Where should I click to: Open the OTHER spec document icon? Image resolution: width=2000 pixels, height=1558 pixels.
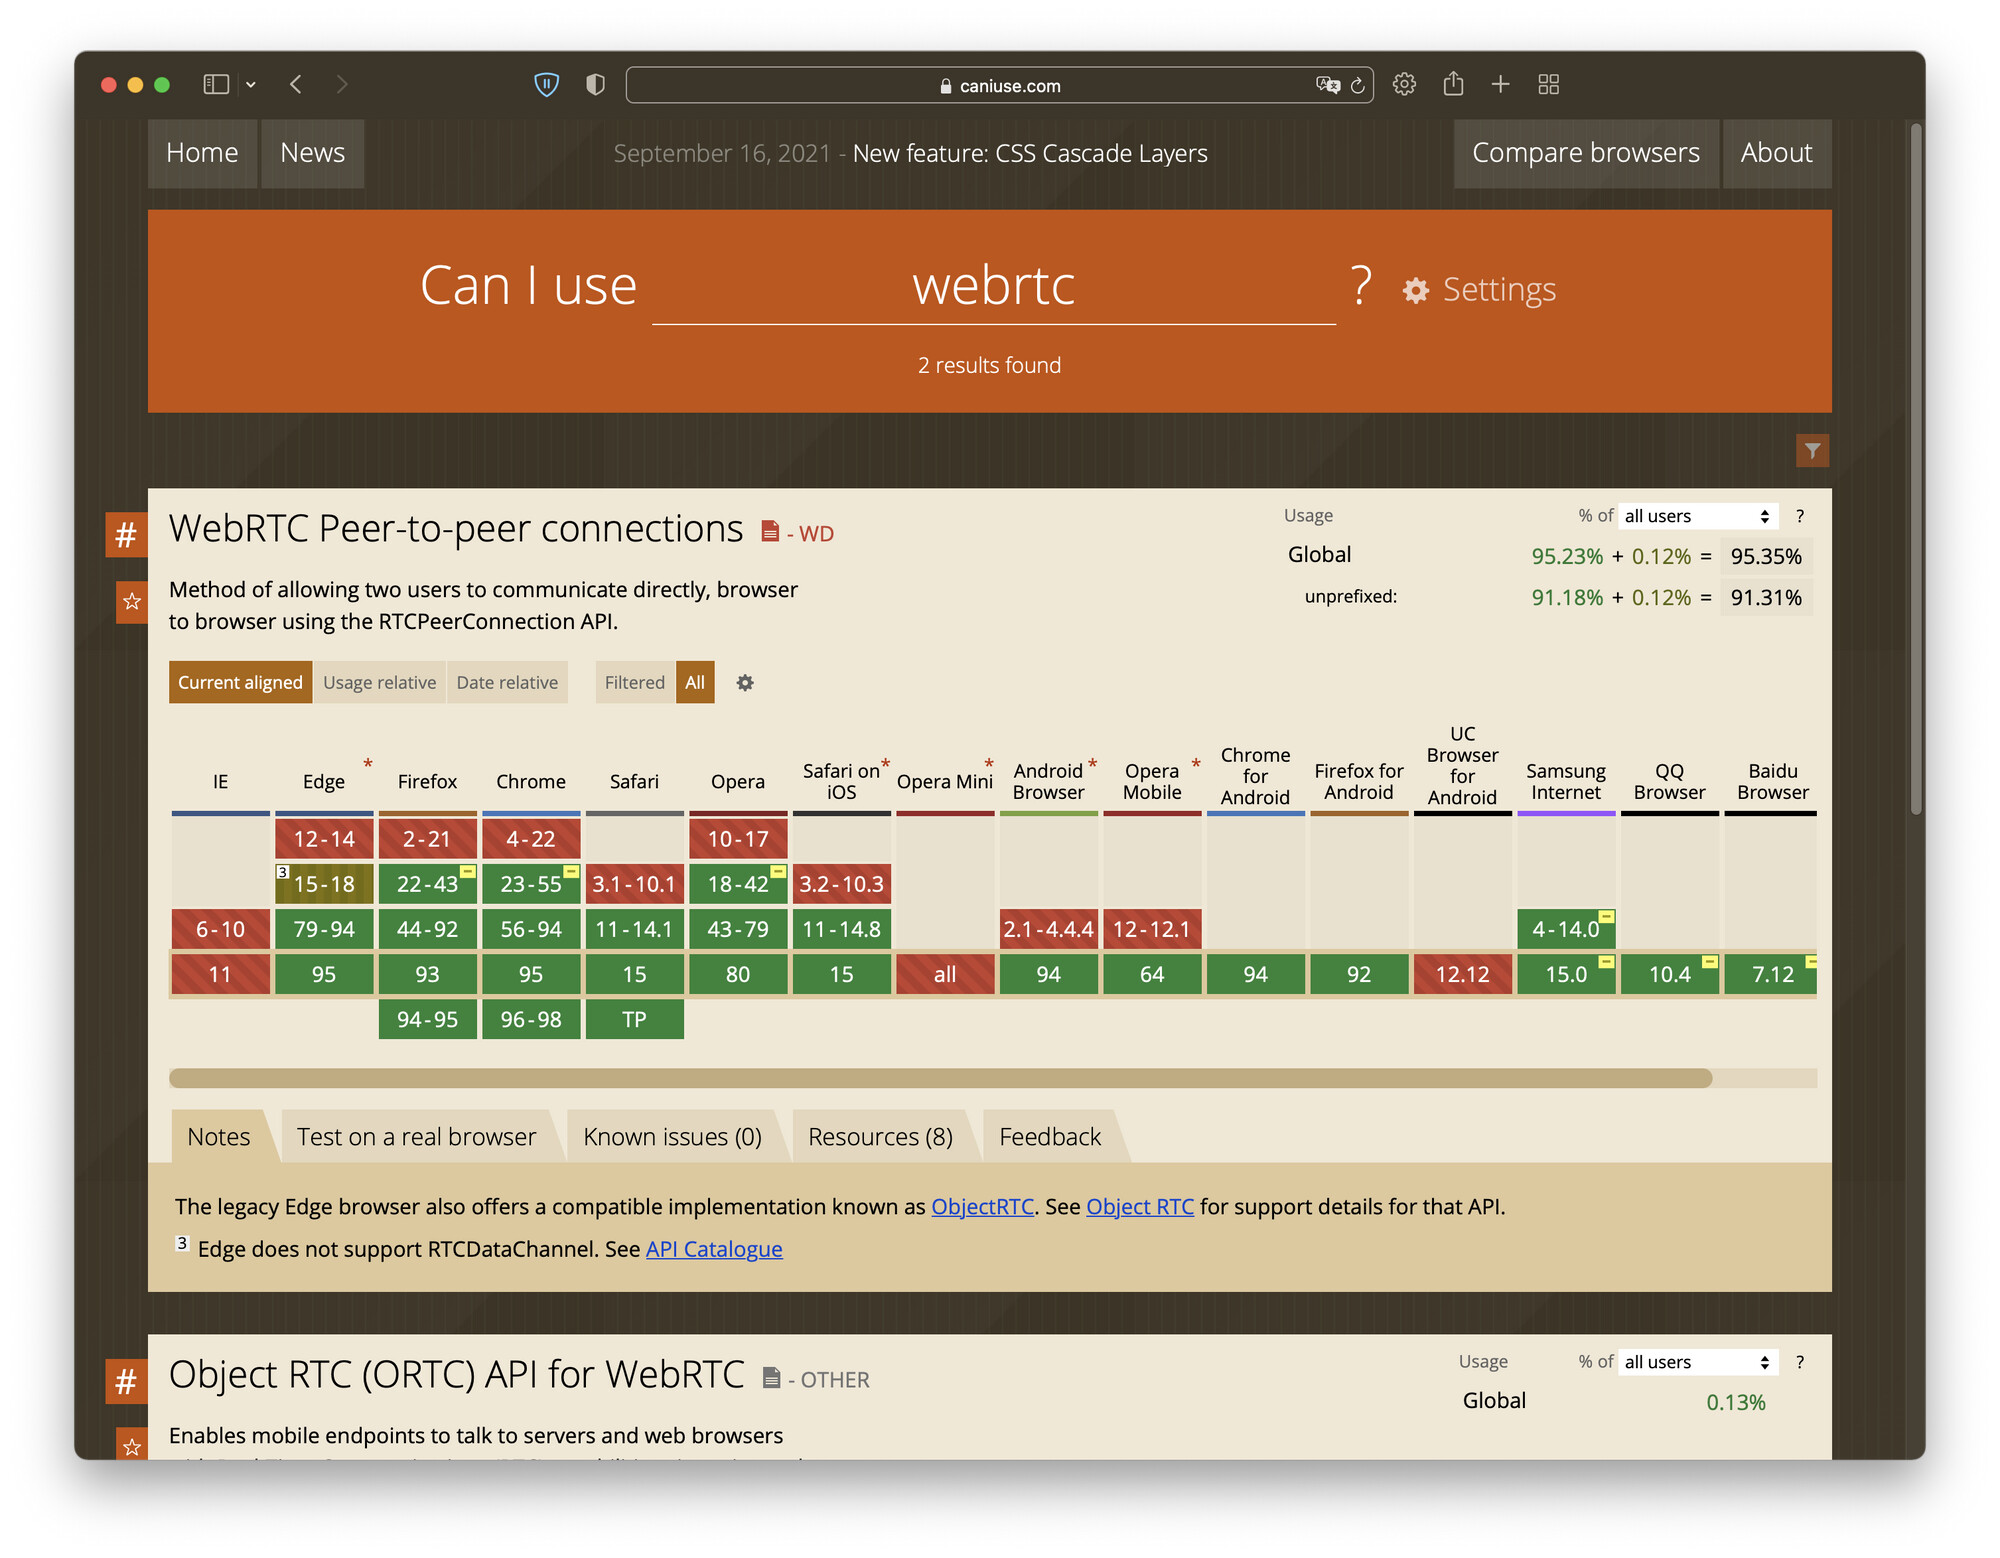coord(771,1378)
